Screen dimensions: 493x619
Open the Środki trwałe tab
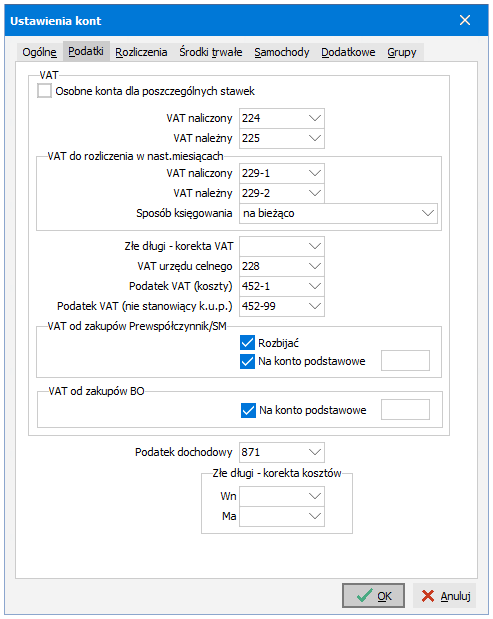click(x=211, y=52)
